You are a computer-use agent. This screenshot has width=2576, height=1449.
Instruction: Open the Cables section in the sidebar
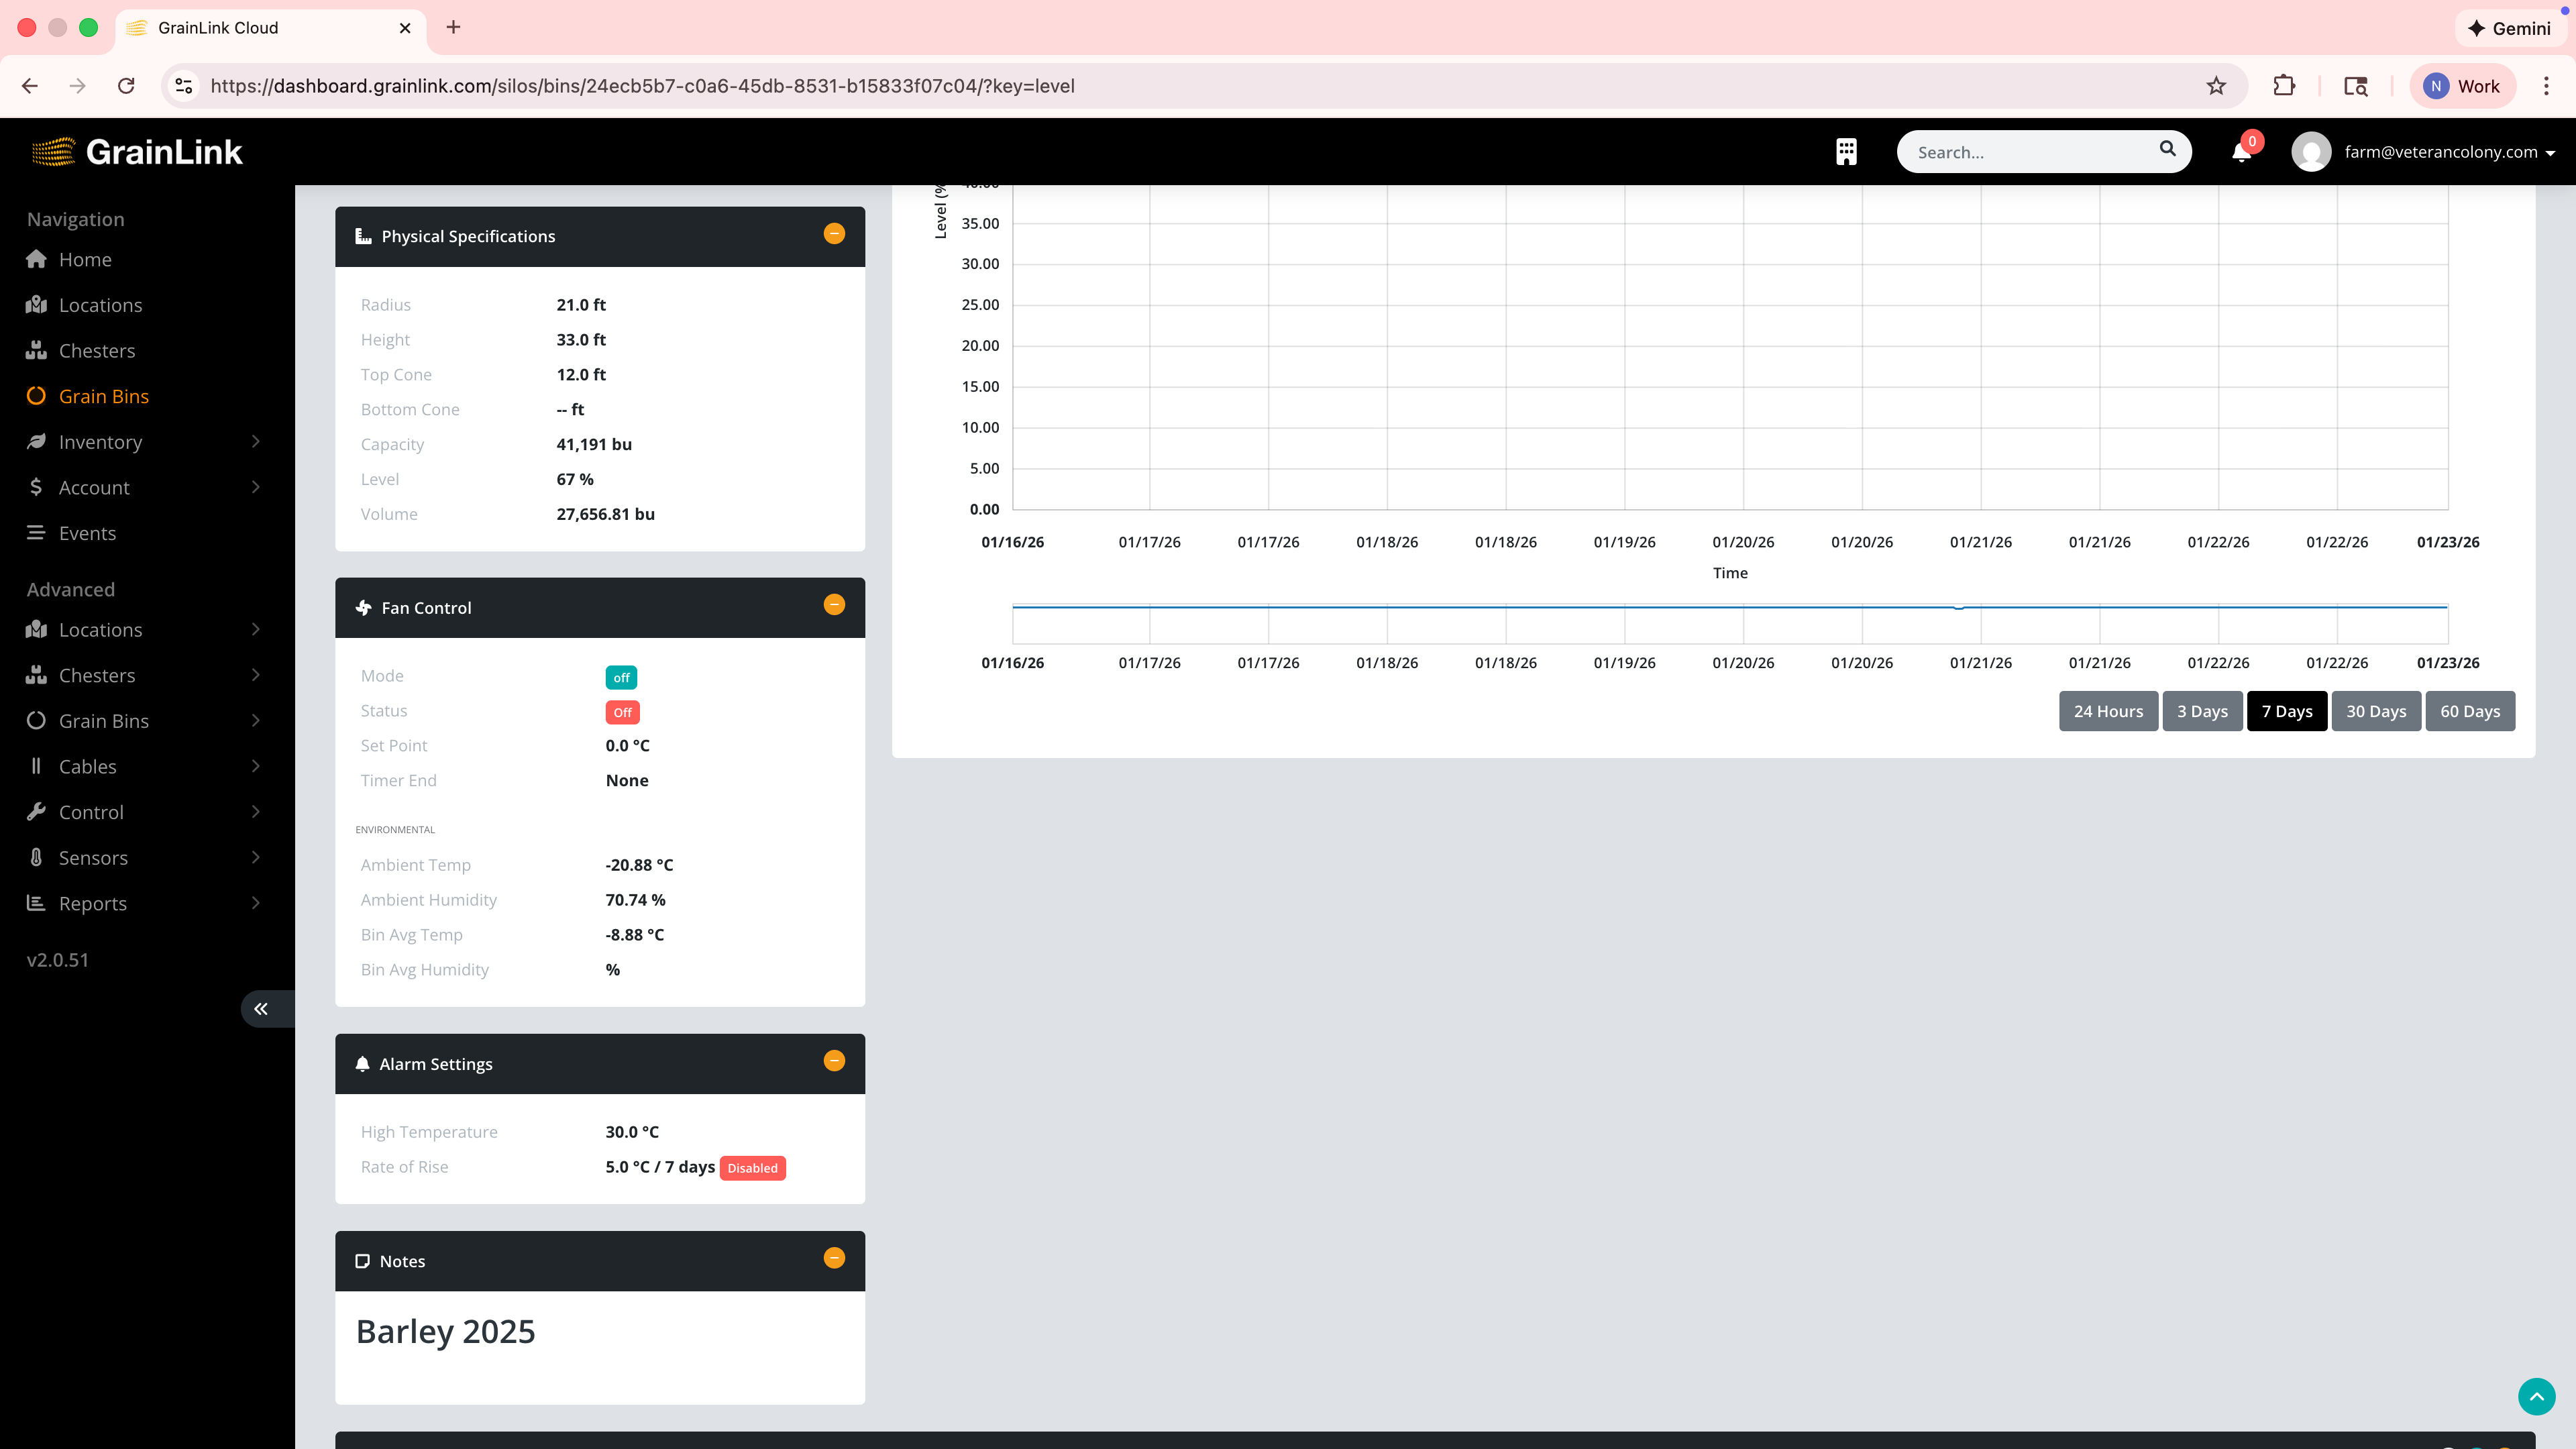pos(87,766)
